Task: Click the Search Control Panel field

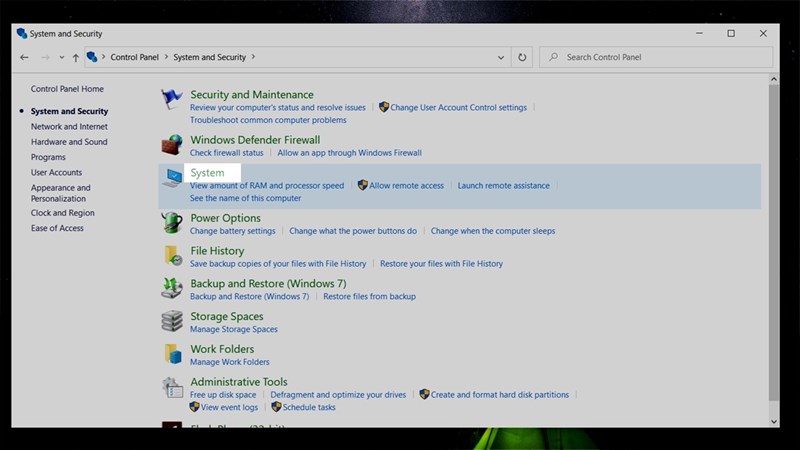Action: pyautogui.click(x=656, y=57)
